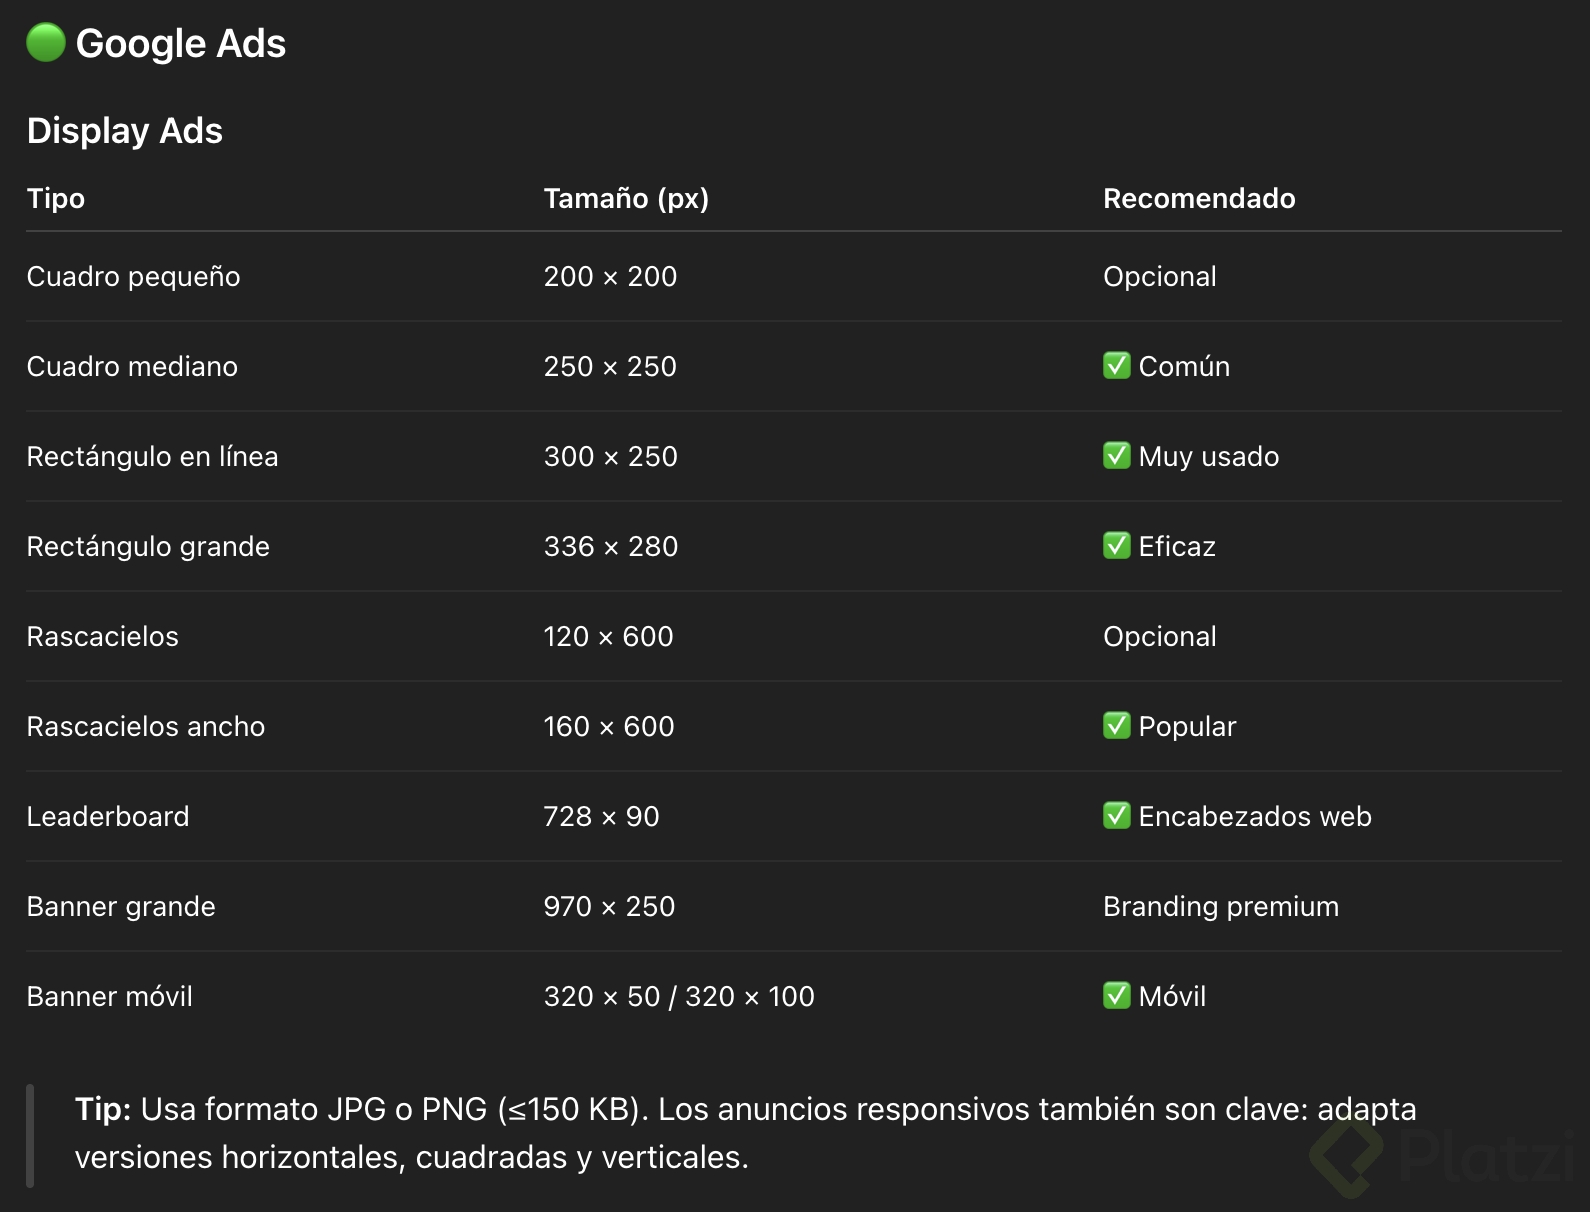The width and height of the screenshot is (1590, 1212).
Task: Click the green checkmark next to Popular
Action: (1116, 726)
